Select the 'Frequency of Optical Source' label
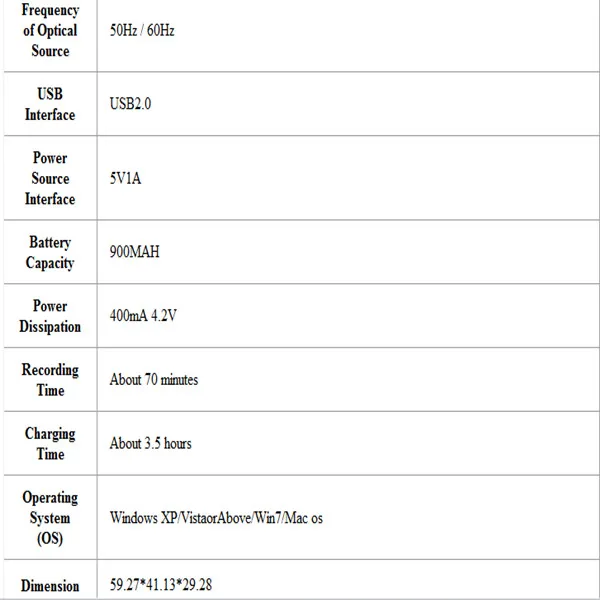The width and height of the screenshot is (600, 600). pos(50,30)
